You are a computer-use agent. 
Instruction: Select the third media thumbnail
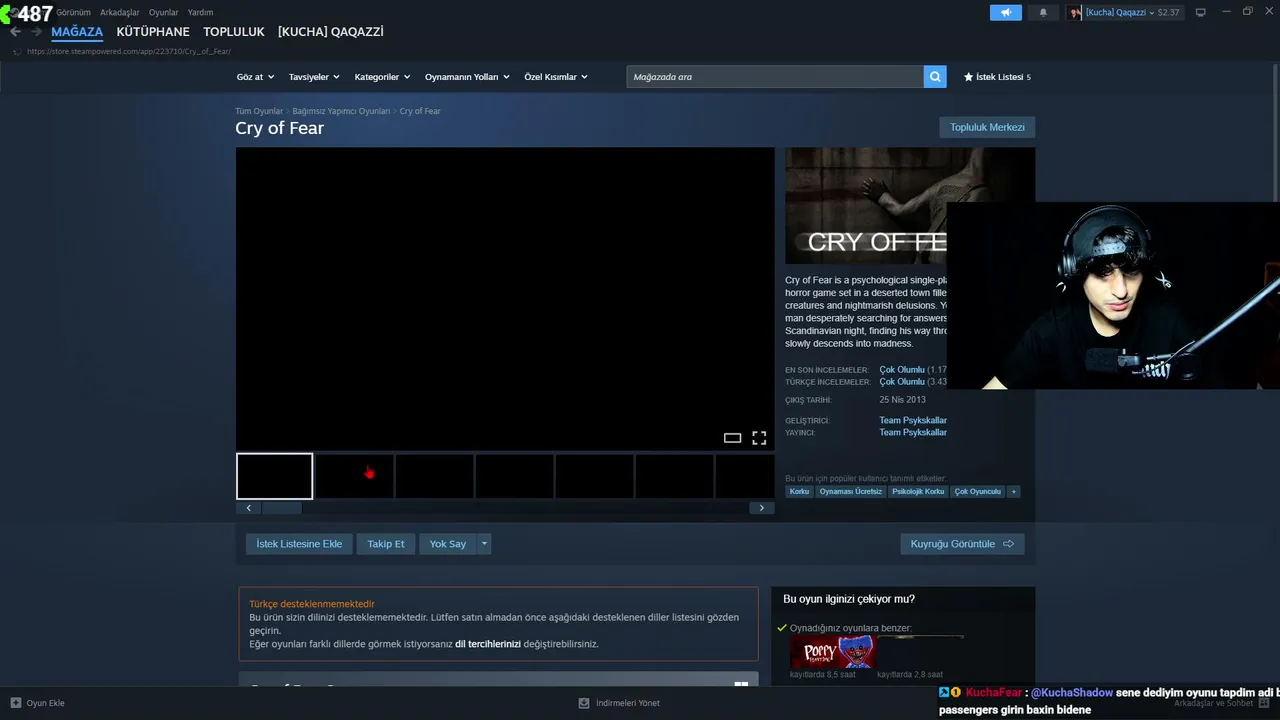pos(434,476)
